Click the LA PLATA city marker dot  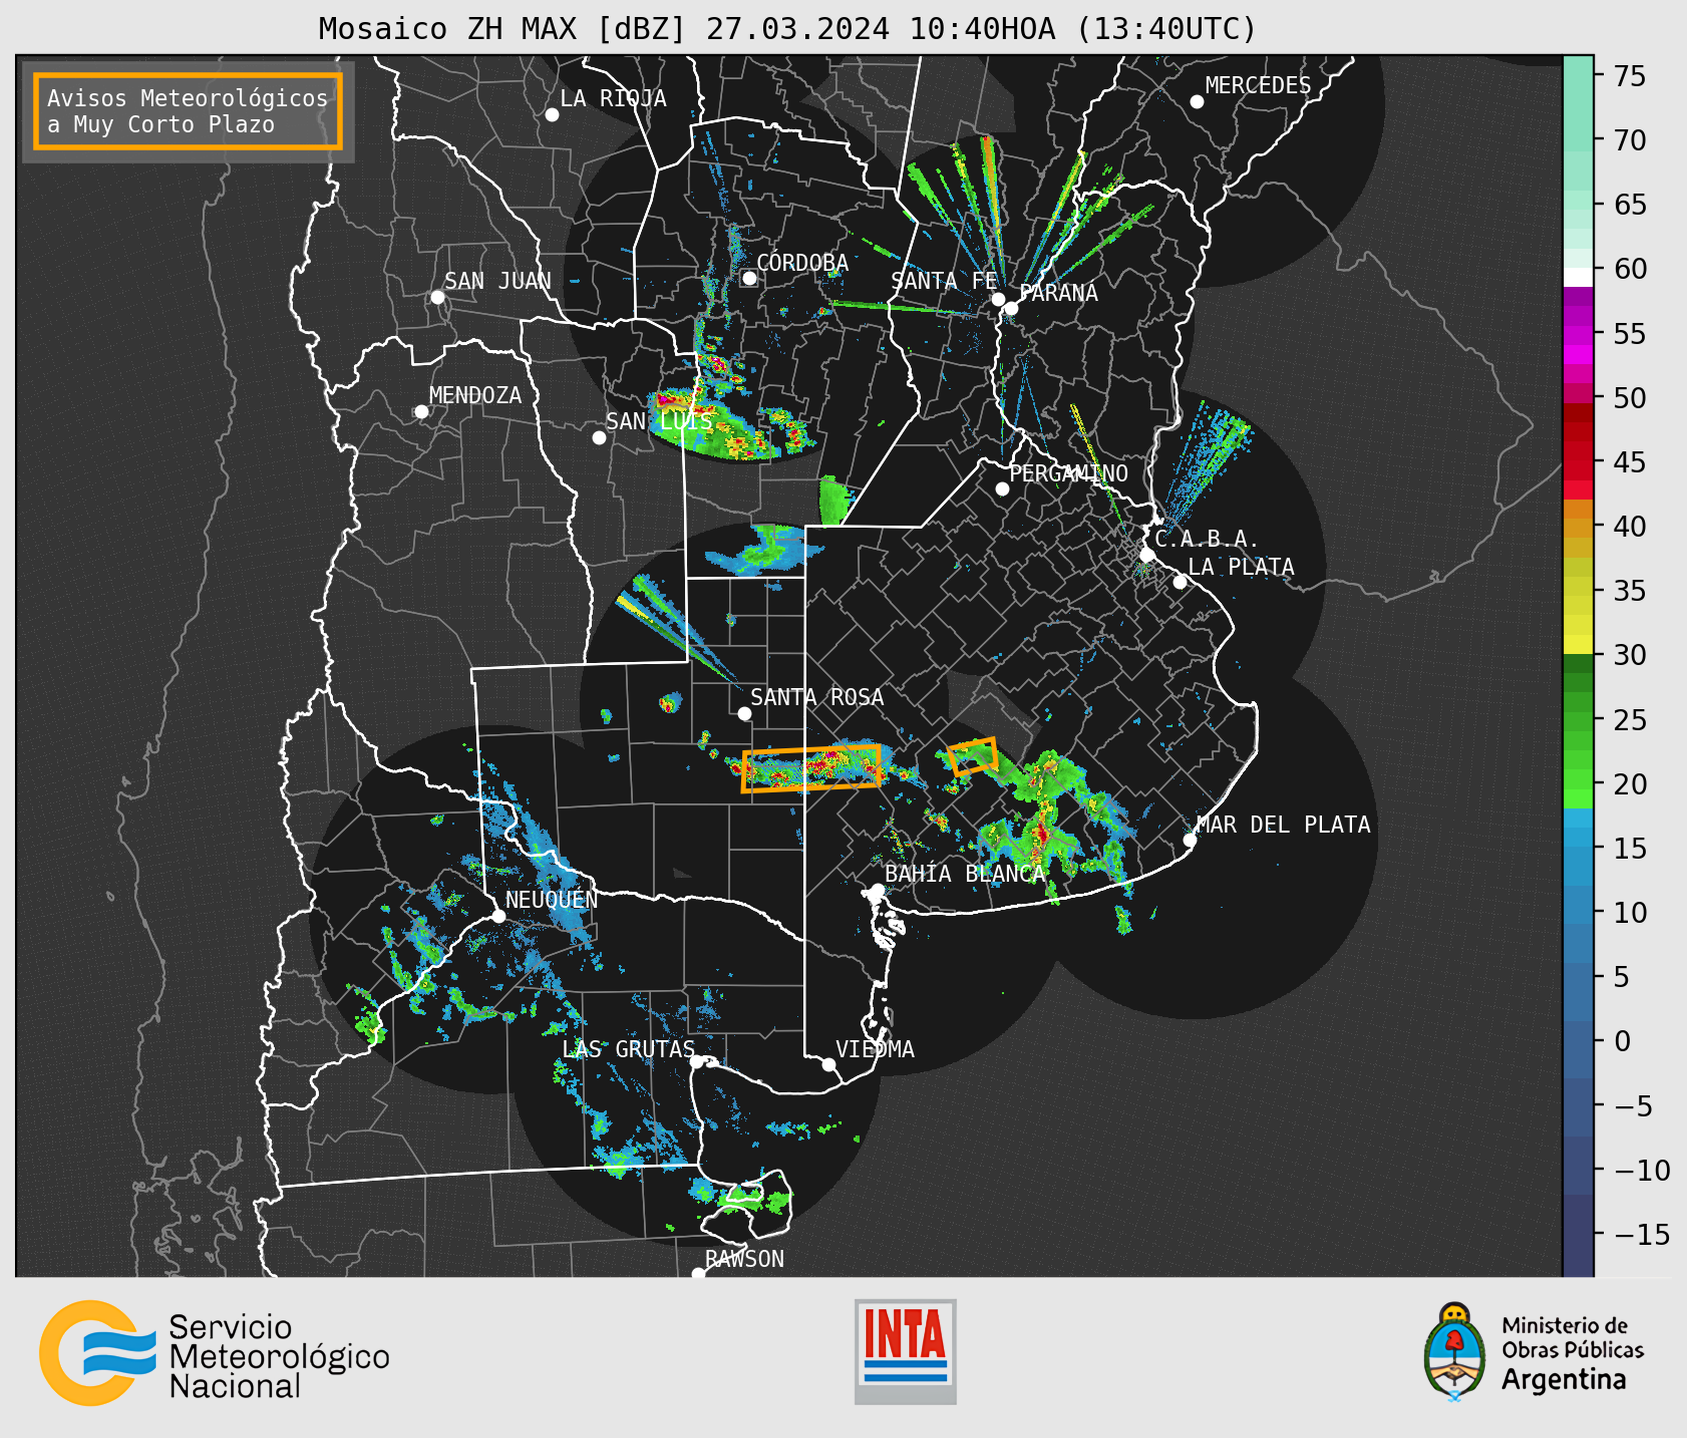(1180, 582)
